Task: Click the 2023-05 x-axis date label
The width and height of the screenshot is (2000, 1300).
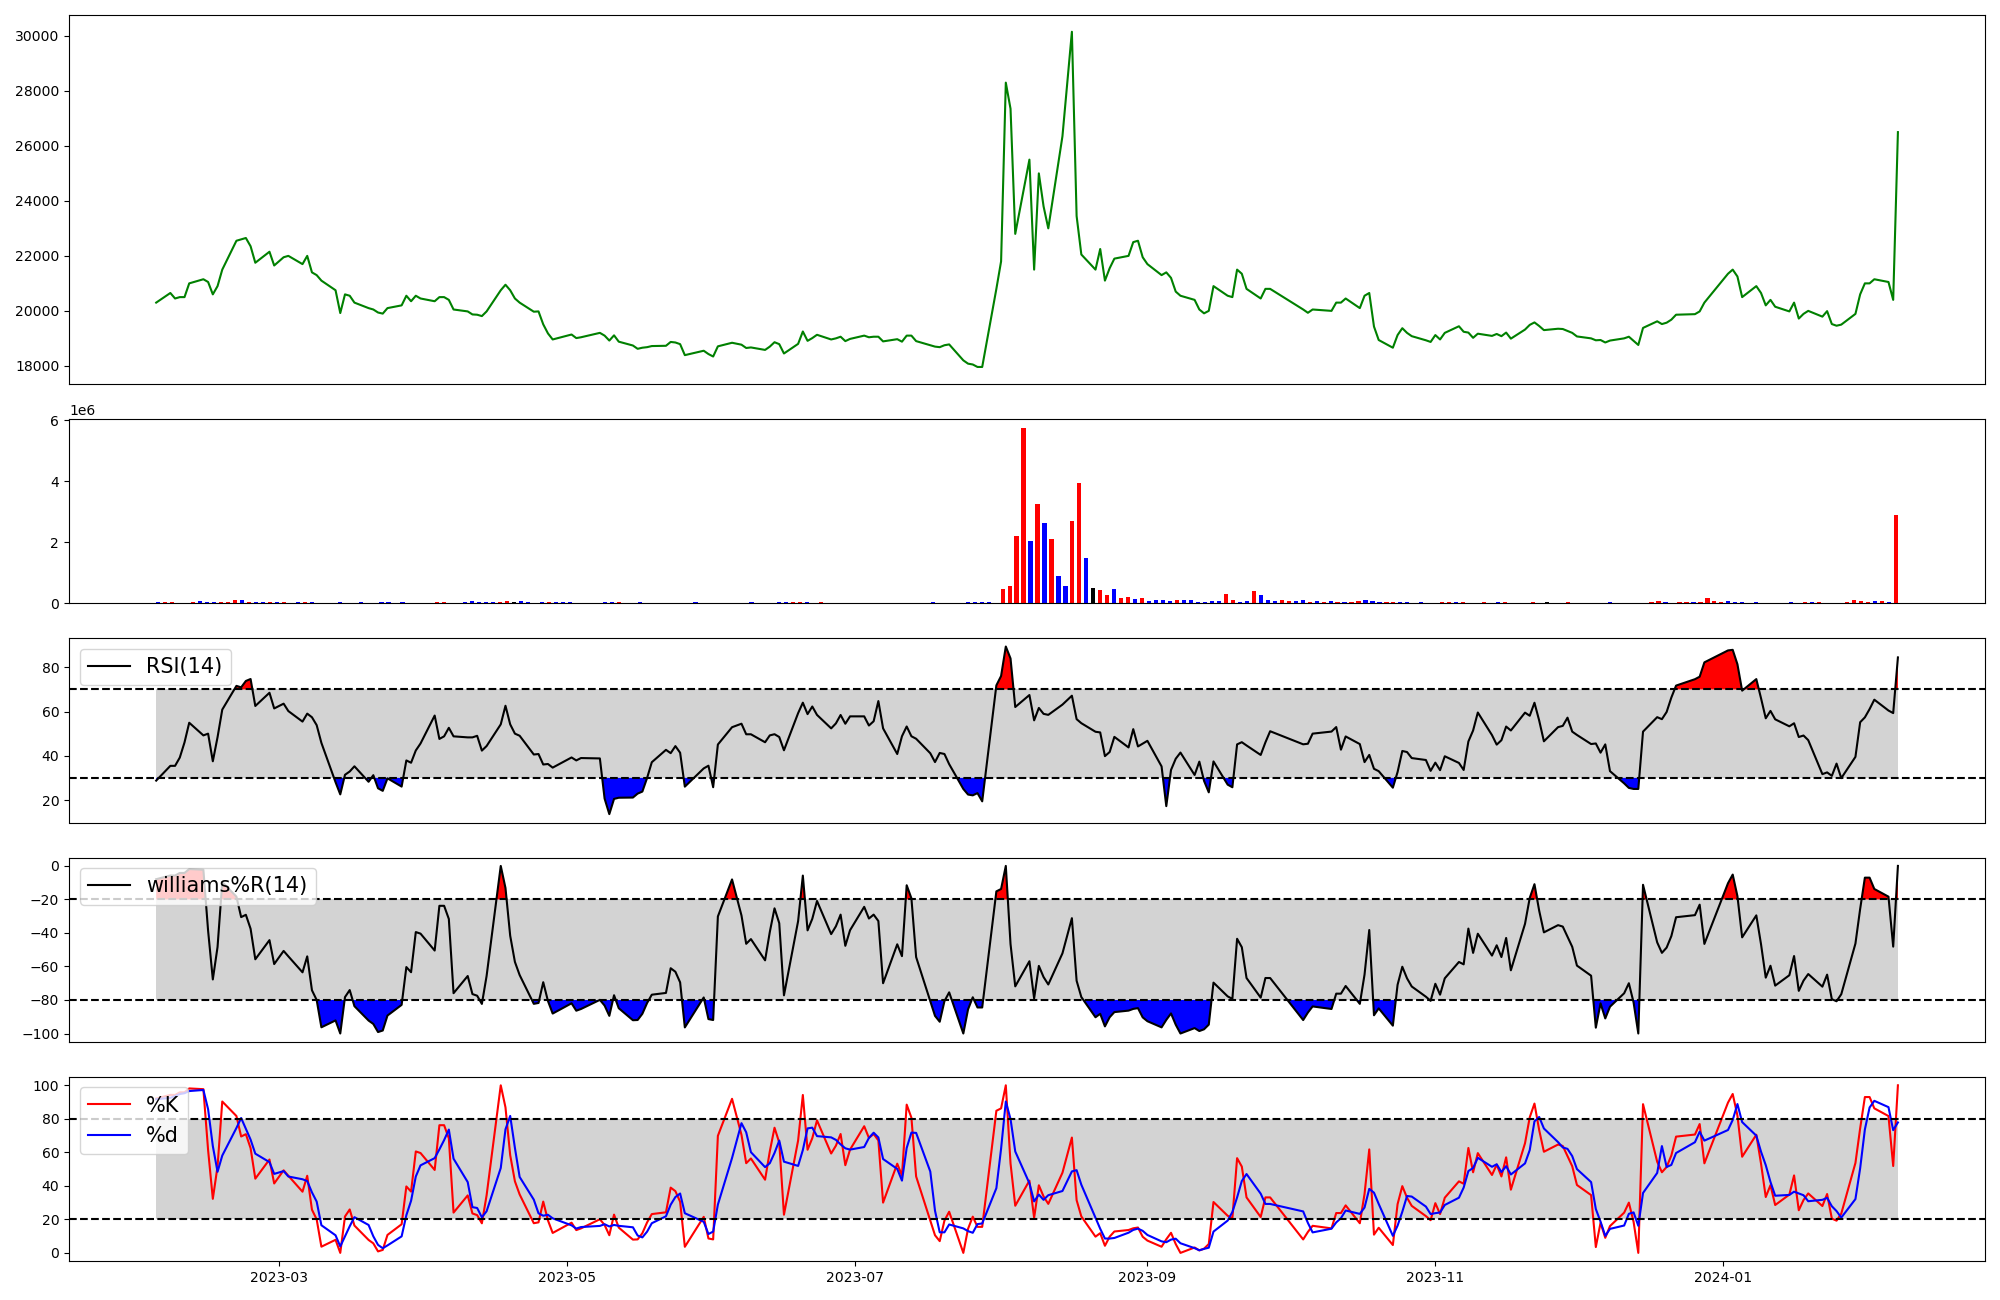Action: tap(567, 1277)
